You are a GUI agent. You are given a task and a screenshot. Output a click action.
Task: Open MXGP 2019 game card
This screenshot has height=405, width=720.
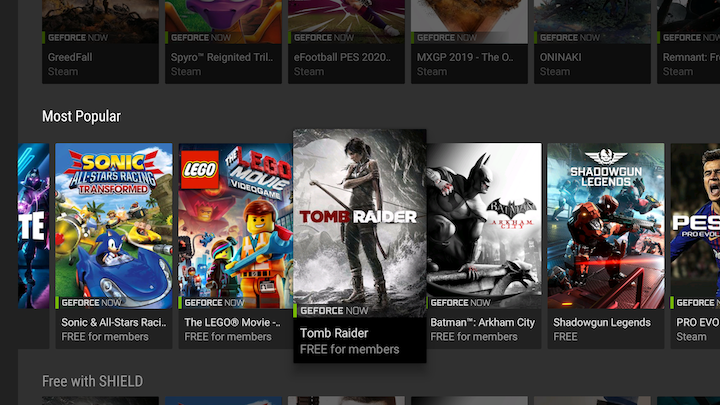(469, 42)
